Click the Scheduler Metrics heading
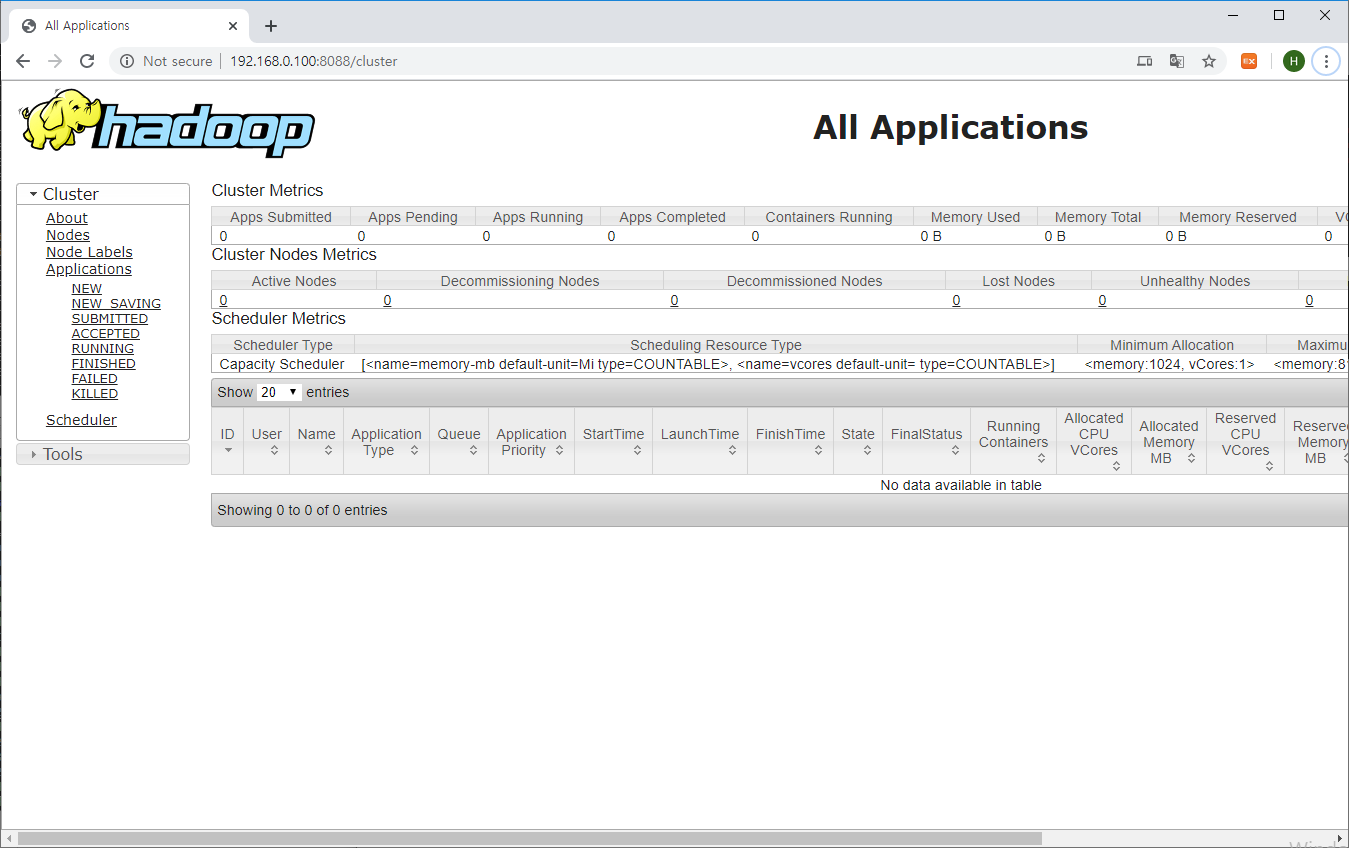 [x=279, y=318]
